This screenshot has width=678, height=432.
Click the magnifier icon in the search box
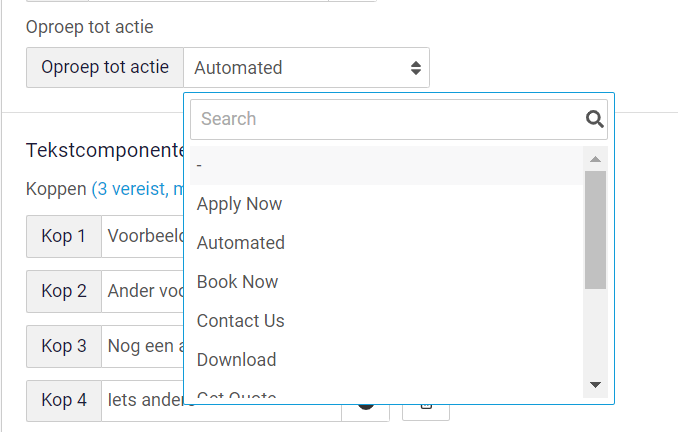click(x=595, y=119)
